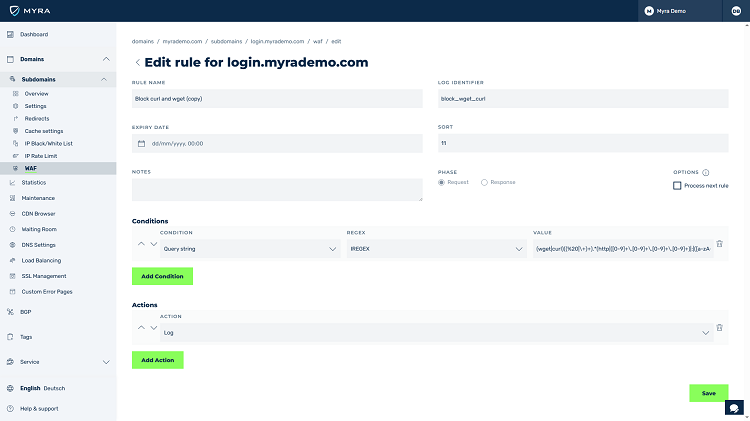
Task: Move the condition up
Action: coord(141,244)
